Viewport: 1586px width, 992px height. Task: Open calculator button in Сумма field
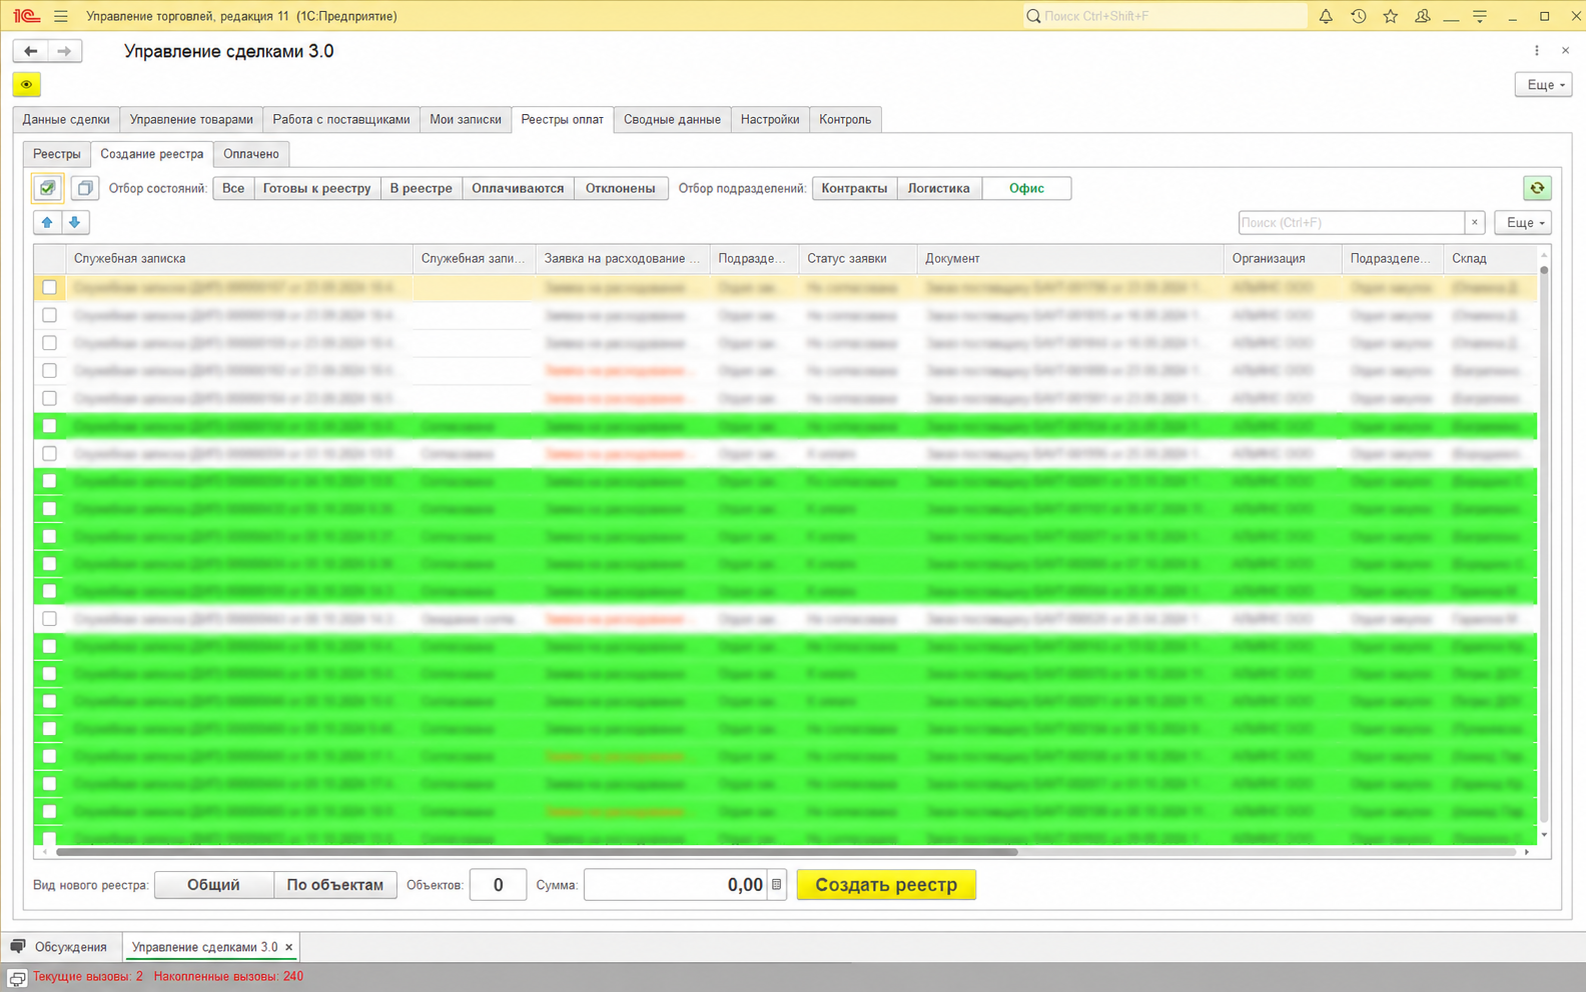coord(776,885)
